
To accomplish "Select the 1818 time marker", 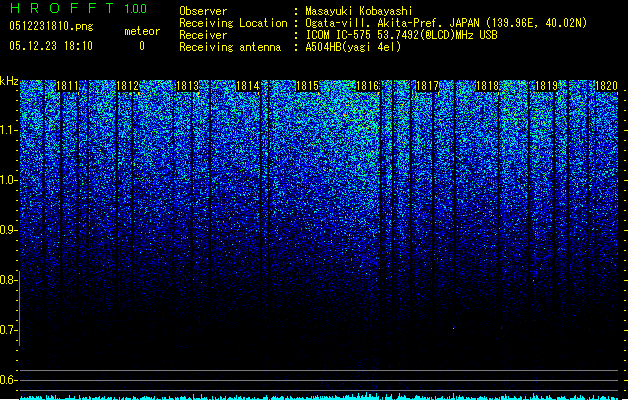I will [x=487, y=86].
